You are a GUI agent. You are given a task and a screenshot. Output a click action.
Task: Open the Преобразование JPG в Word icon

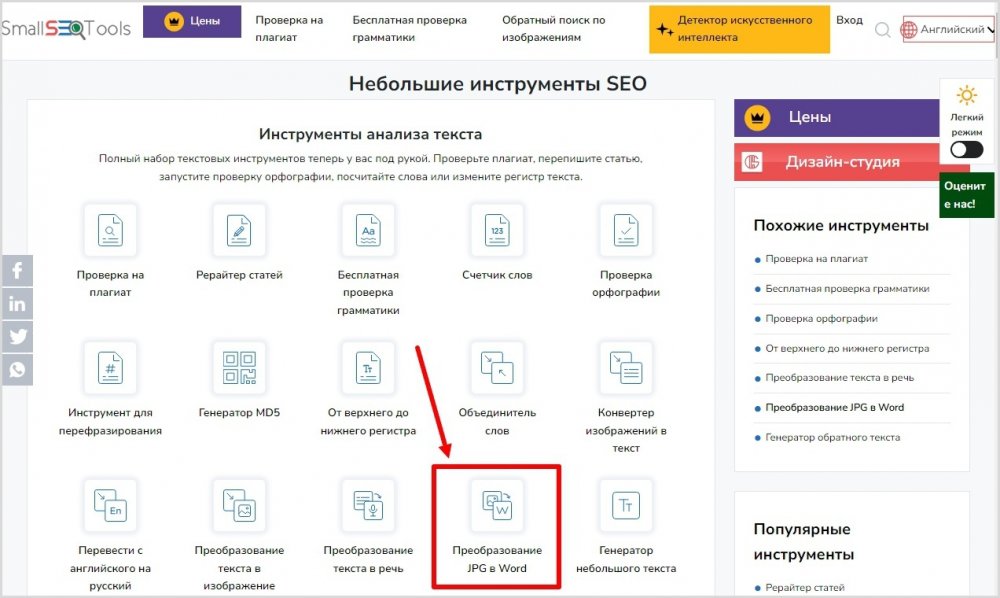497,506
